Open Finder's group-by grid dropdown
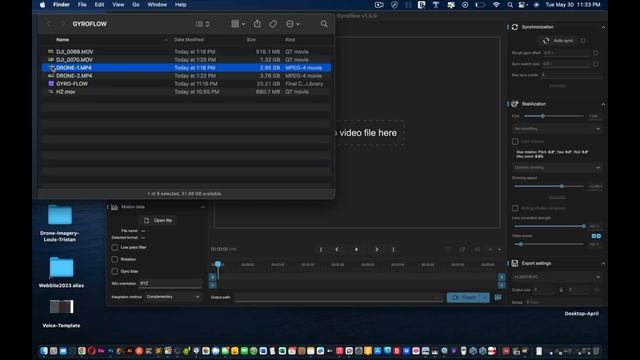This screenshot has width=640, height=360. 238,24
